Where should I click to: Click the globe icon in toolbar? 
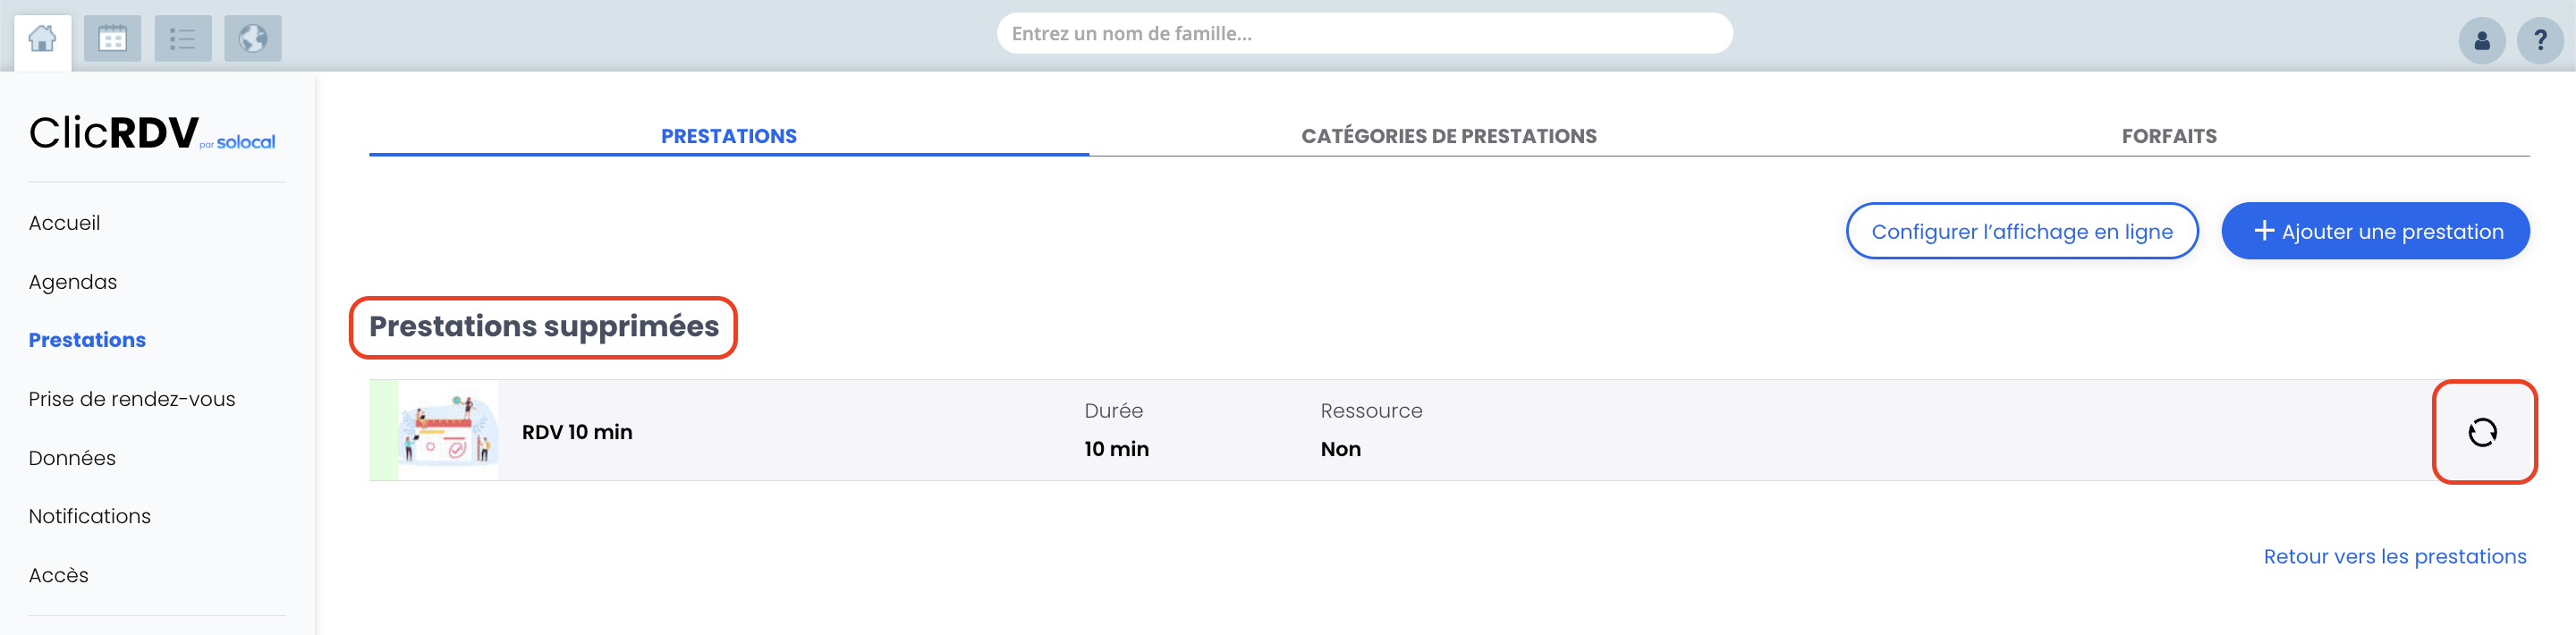(x=253, y=39)
